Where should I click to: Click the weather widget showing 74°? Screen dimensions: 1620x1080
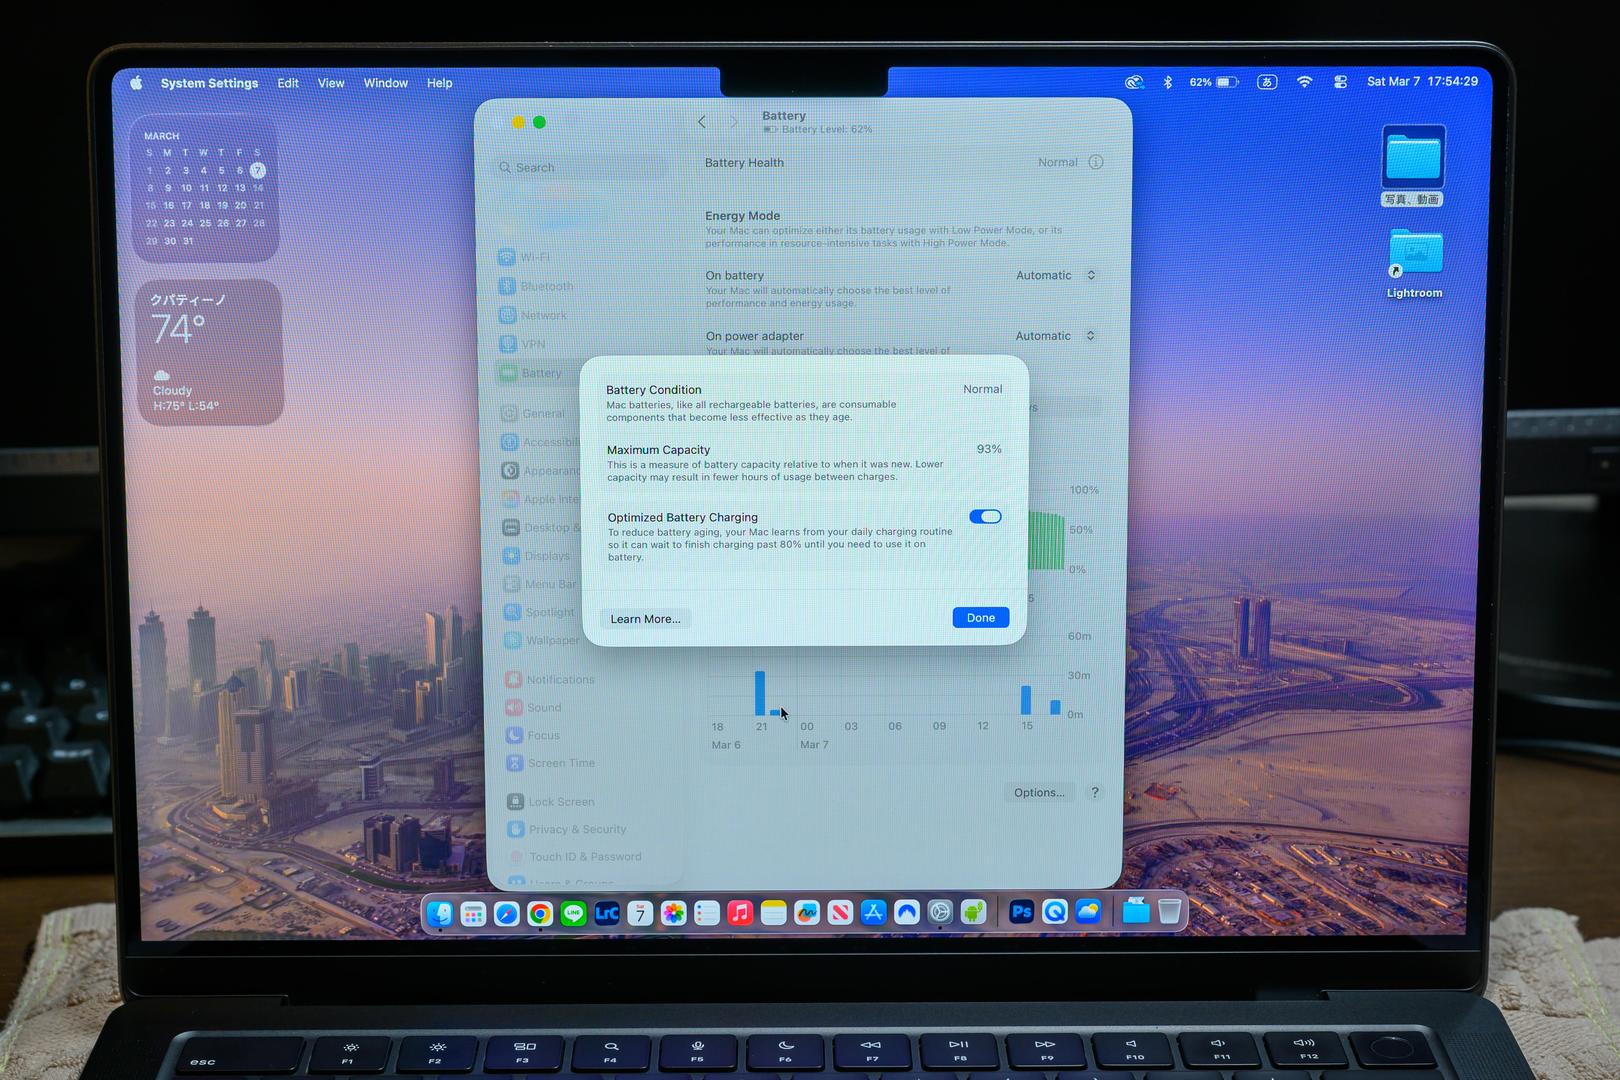[209, 352]
